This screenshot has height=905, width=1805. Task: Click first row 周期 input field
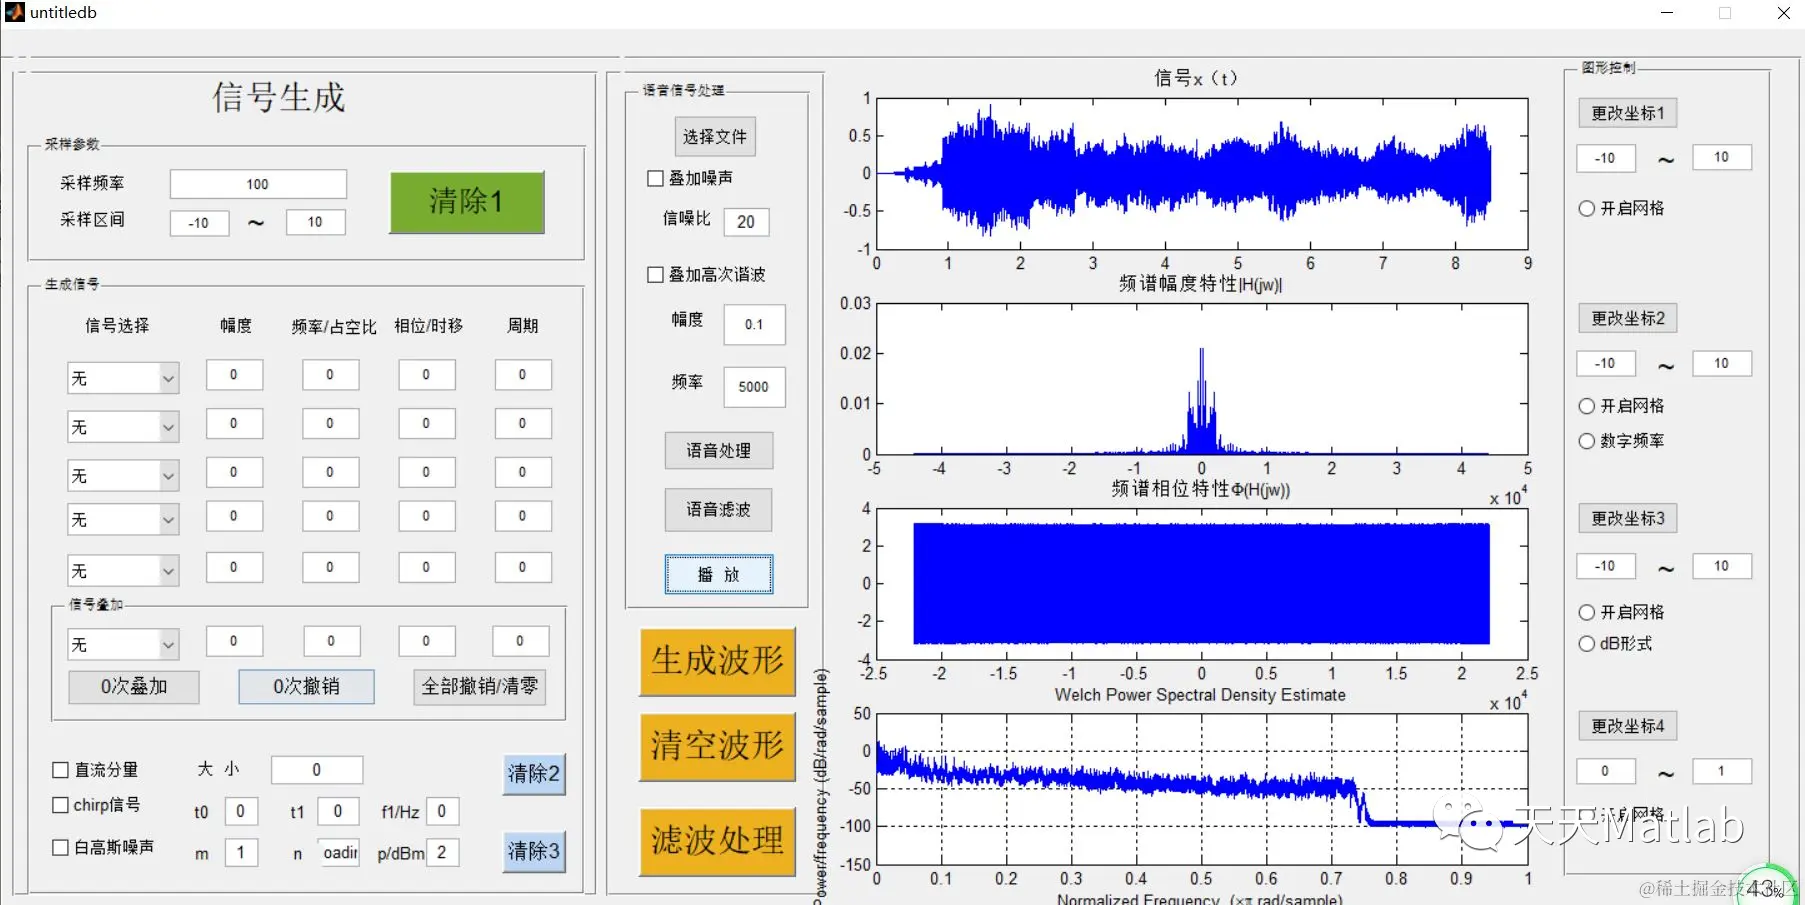(522, 375)
